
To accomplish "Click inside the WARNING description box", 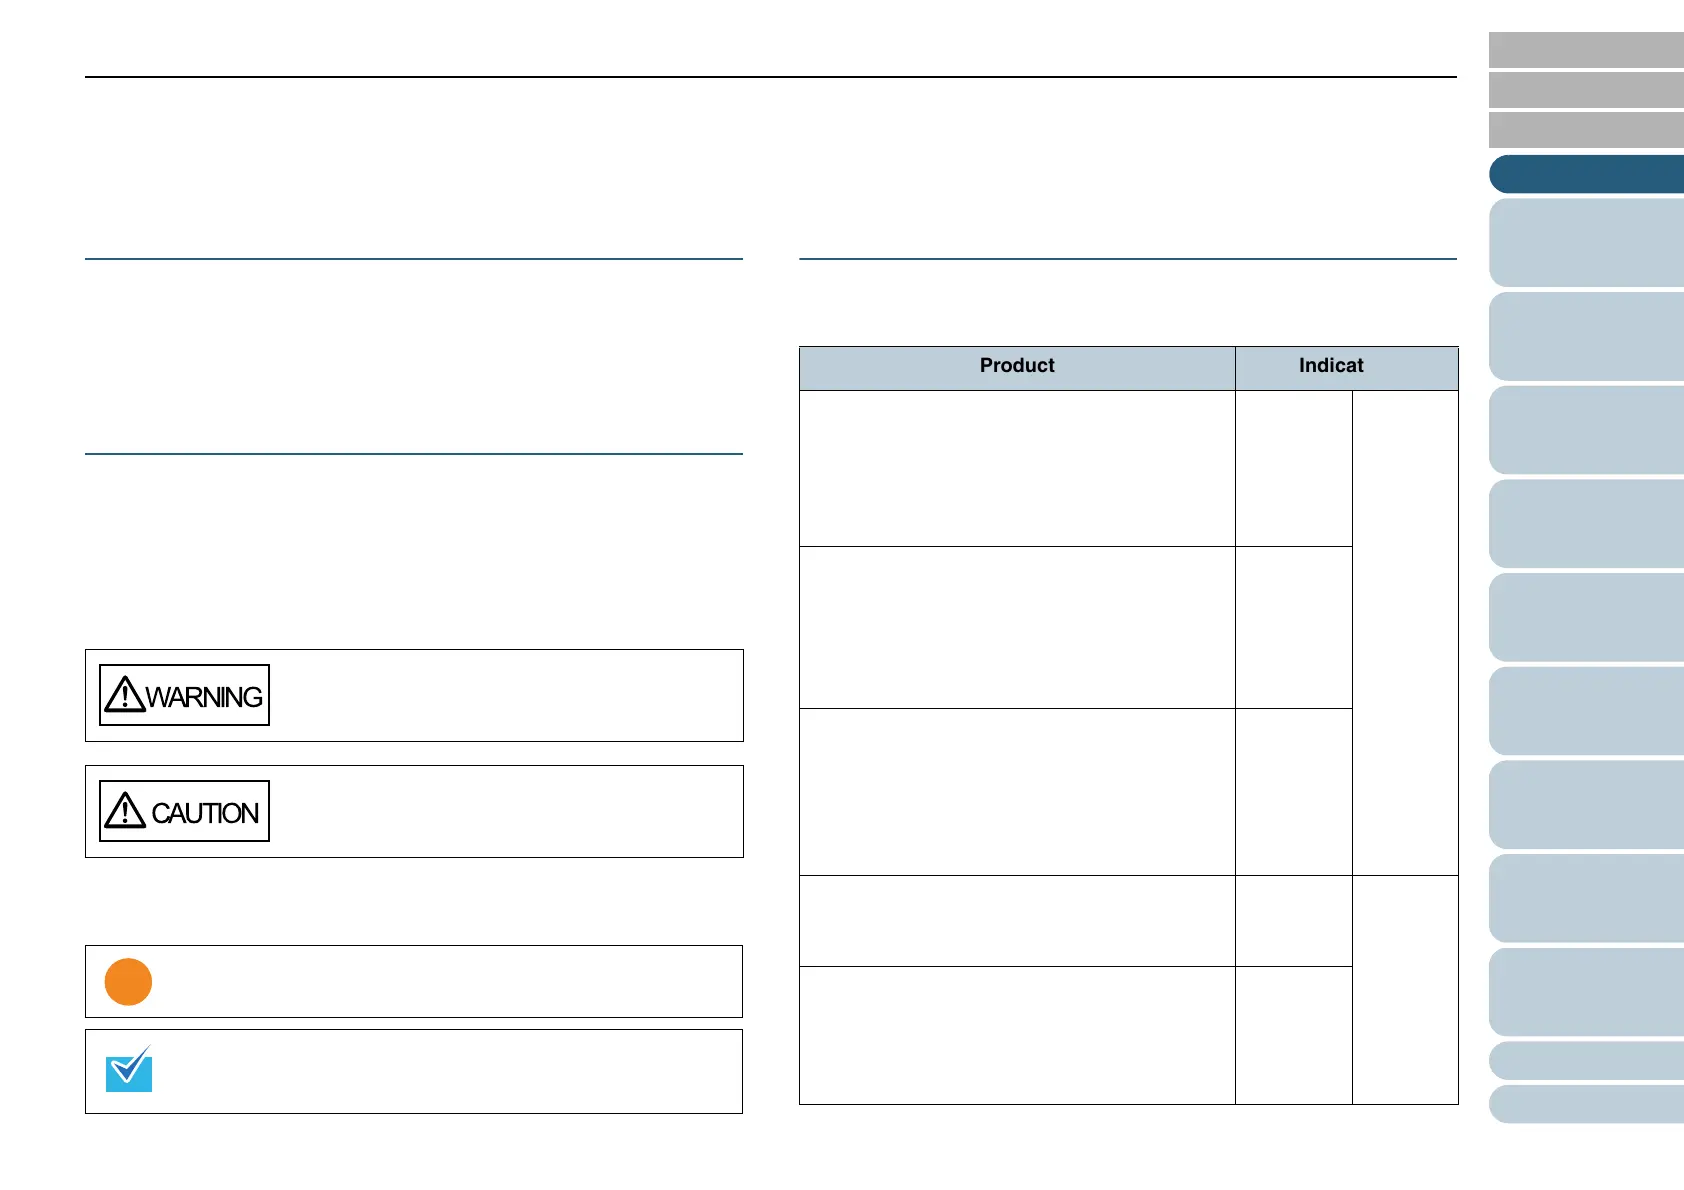I will 414,695.
